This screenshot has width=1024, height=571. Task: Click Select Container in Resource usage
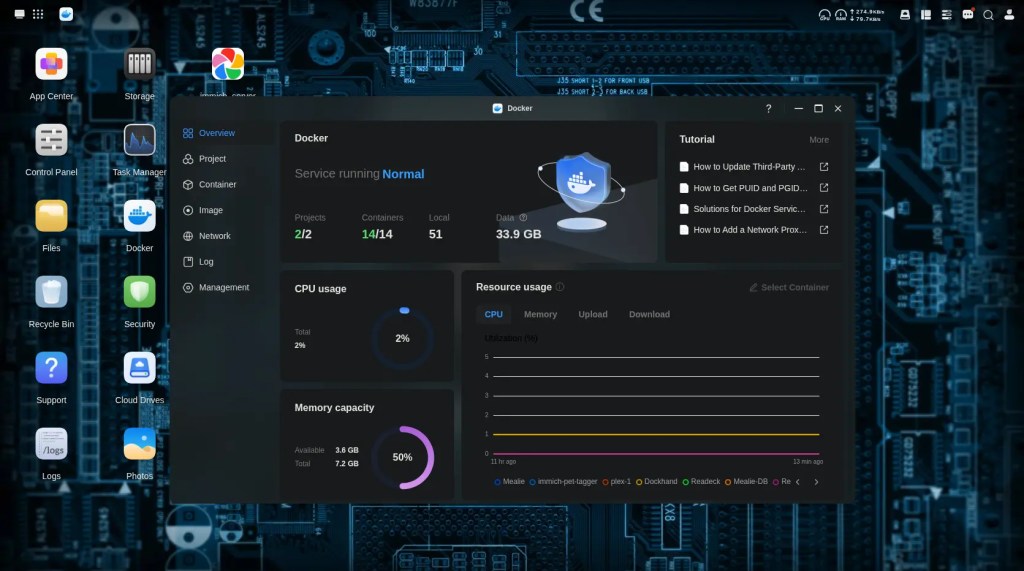tap(789, 287)
